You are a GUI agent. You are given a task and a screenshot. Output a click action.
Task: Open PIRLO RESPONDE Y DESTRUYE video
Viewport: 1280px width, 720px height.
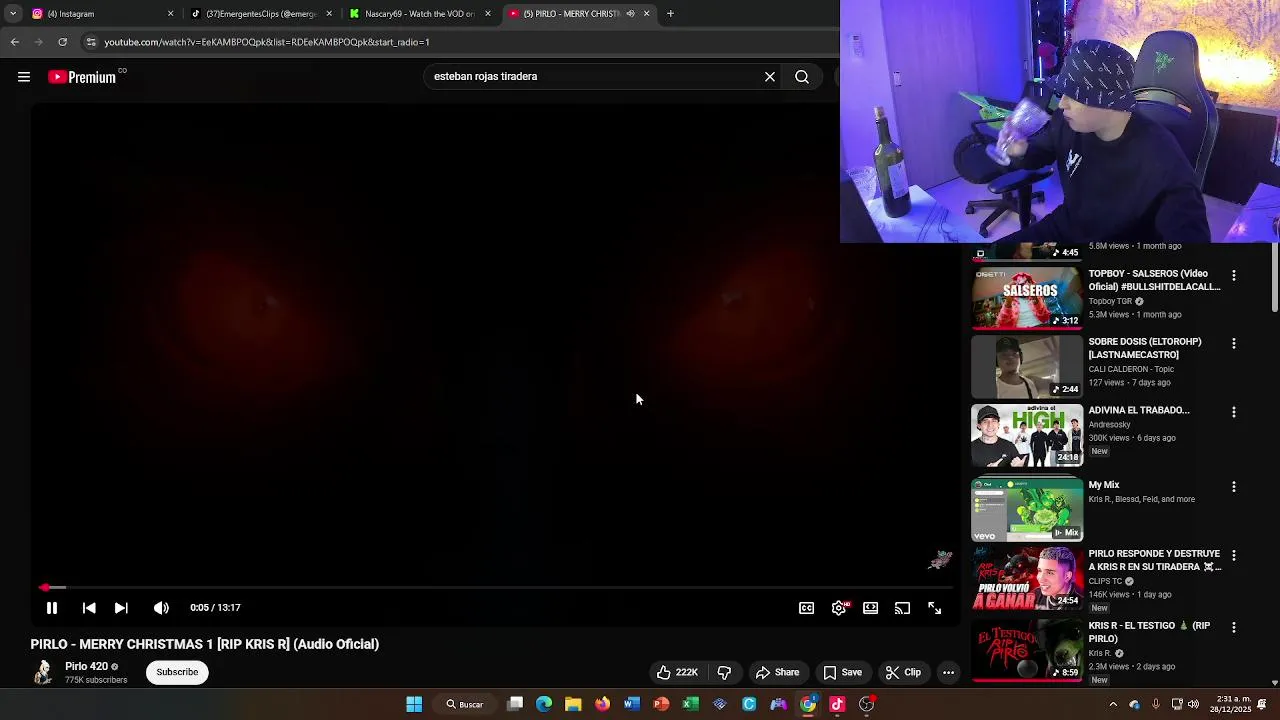(x=1027, y=579)
